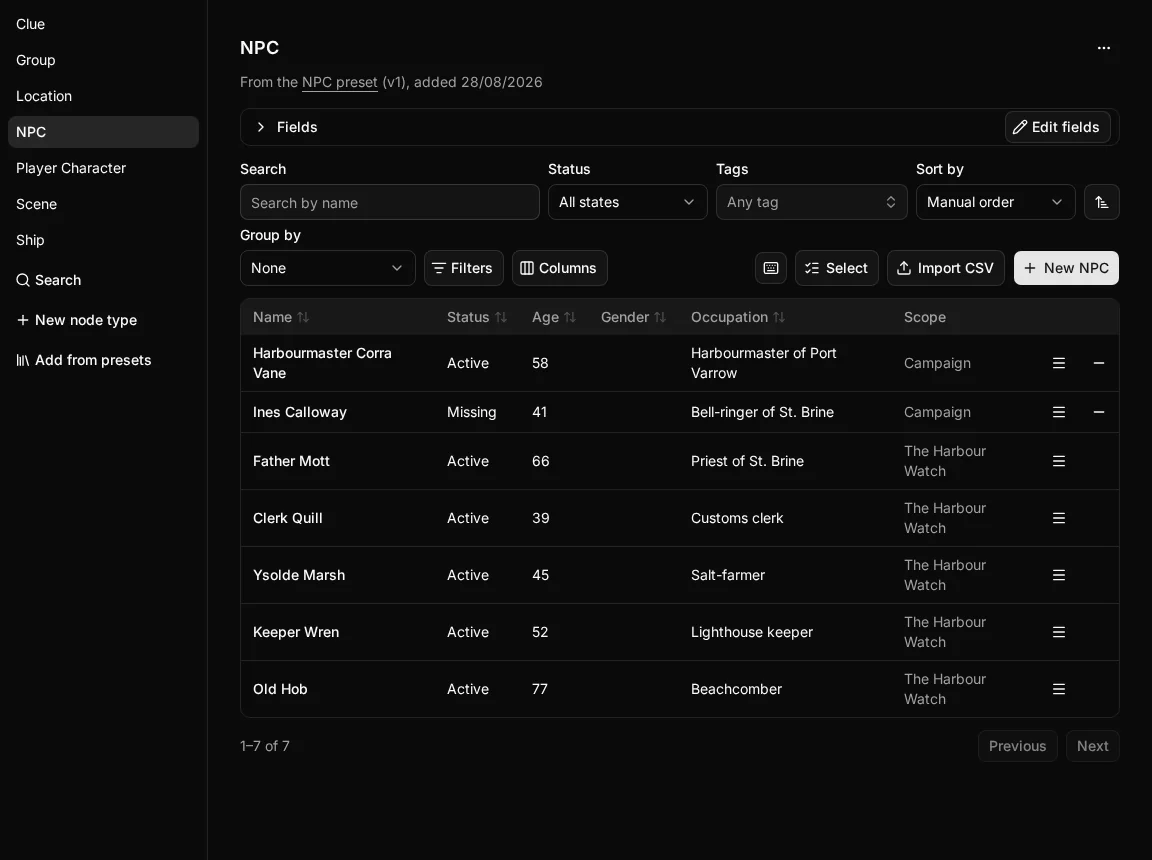
Task: Focus the Search by name field
Action: 389,202
